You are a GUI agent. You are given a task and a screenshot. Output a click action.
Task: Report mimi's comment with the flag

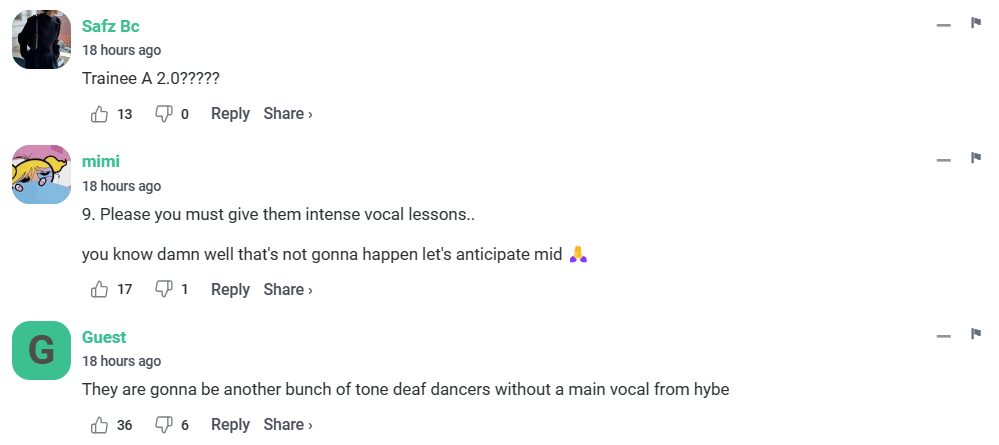tap(976, 159)
